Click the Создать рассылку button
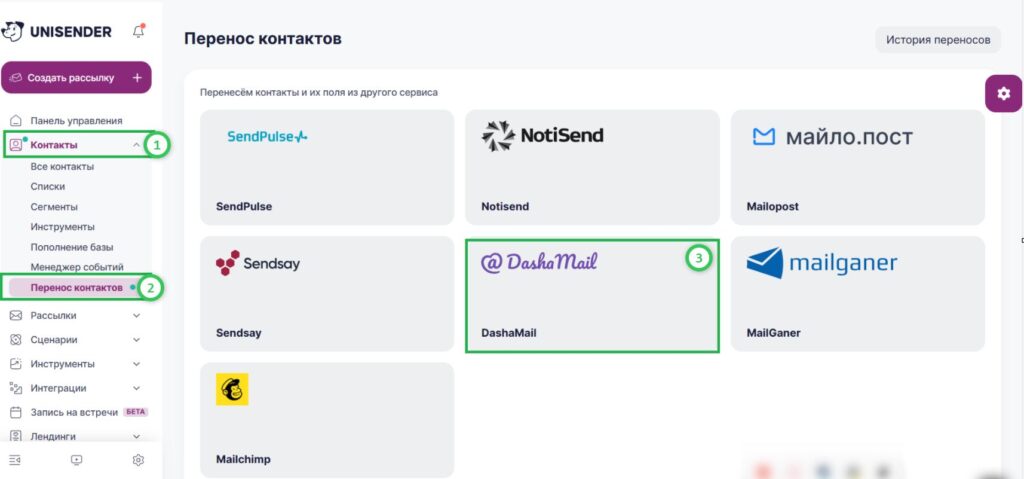1024x479 pixels. click(x=76, y=78)
